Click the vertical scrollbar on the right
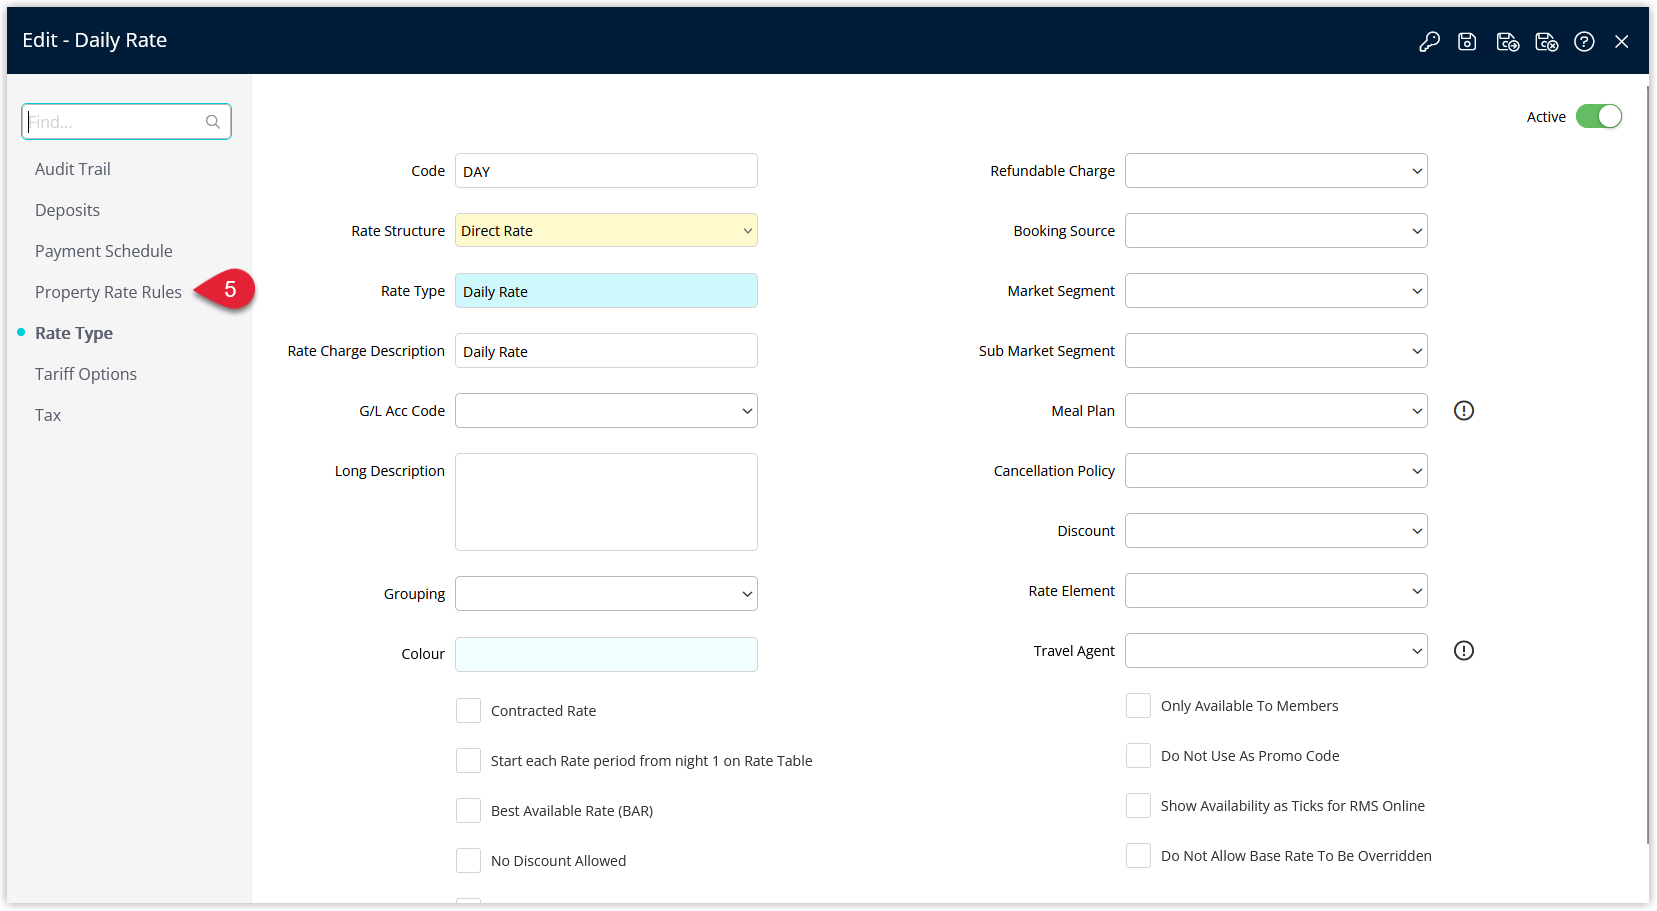 [1649, 465]
